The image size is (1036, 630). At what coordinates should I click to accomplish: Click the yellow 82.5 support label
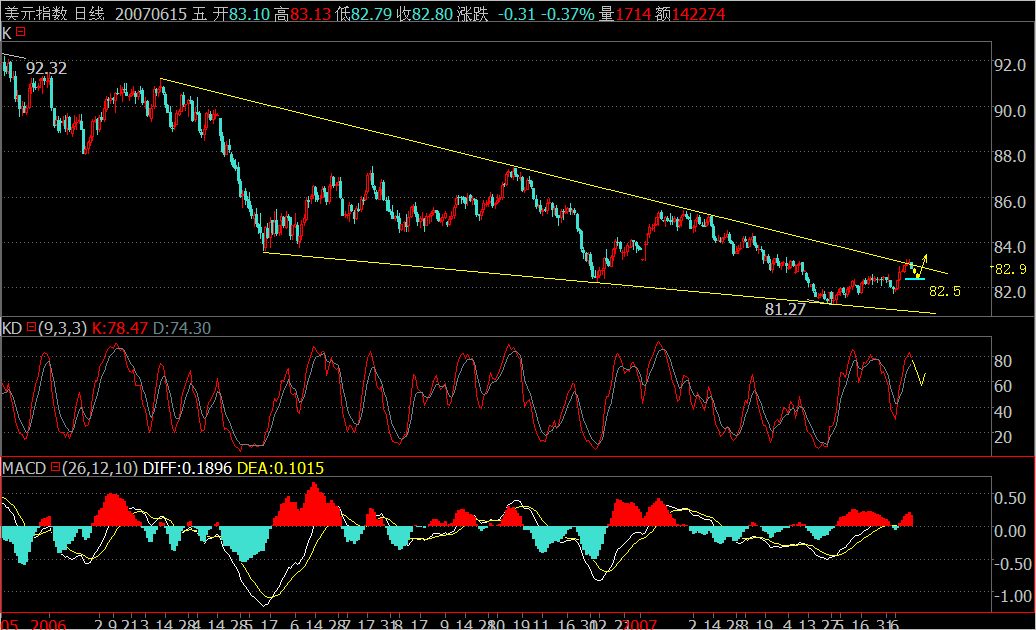click(x=945, y=291)
